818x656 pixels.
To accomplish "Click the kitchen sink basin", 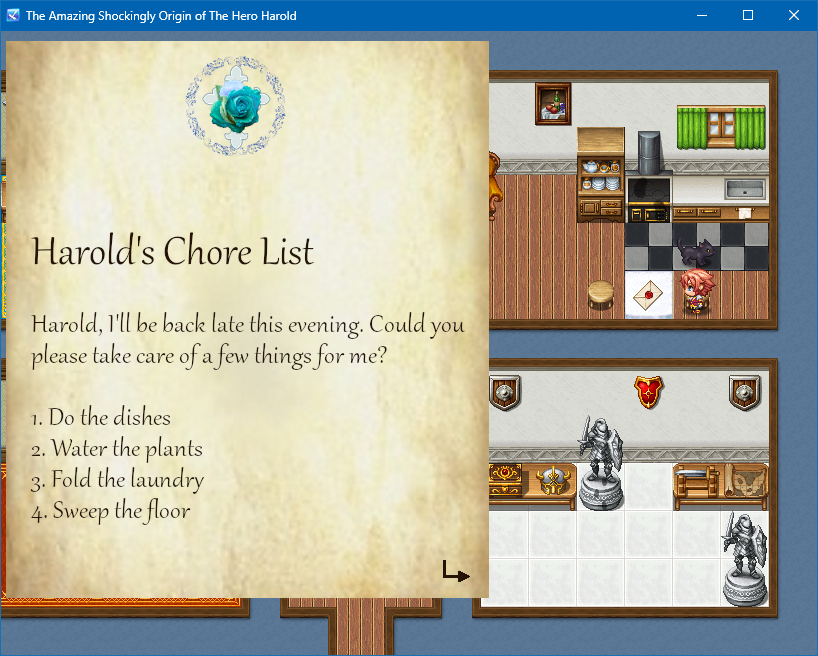I will click(x=745, y=188).
